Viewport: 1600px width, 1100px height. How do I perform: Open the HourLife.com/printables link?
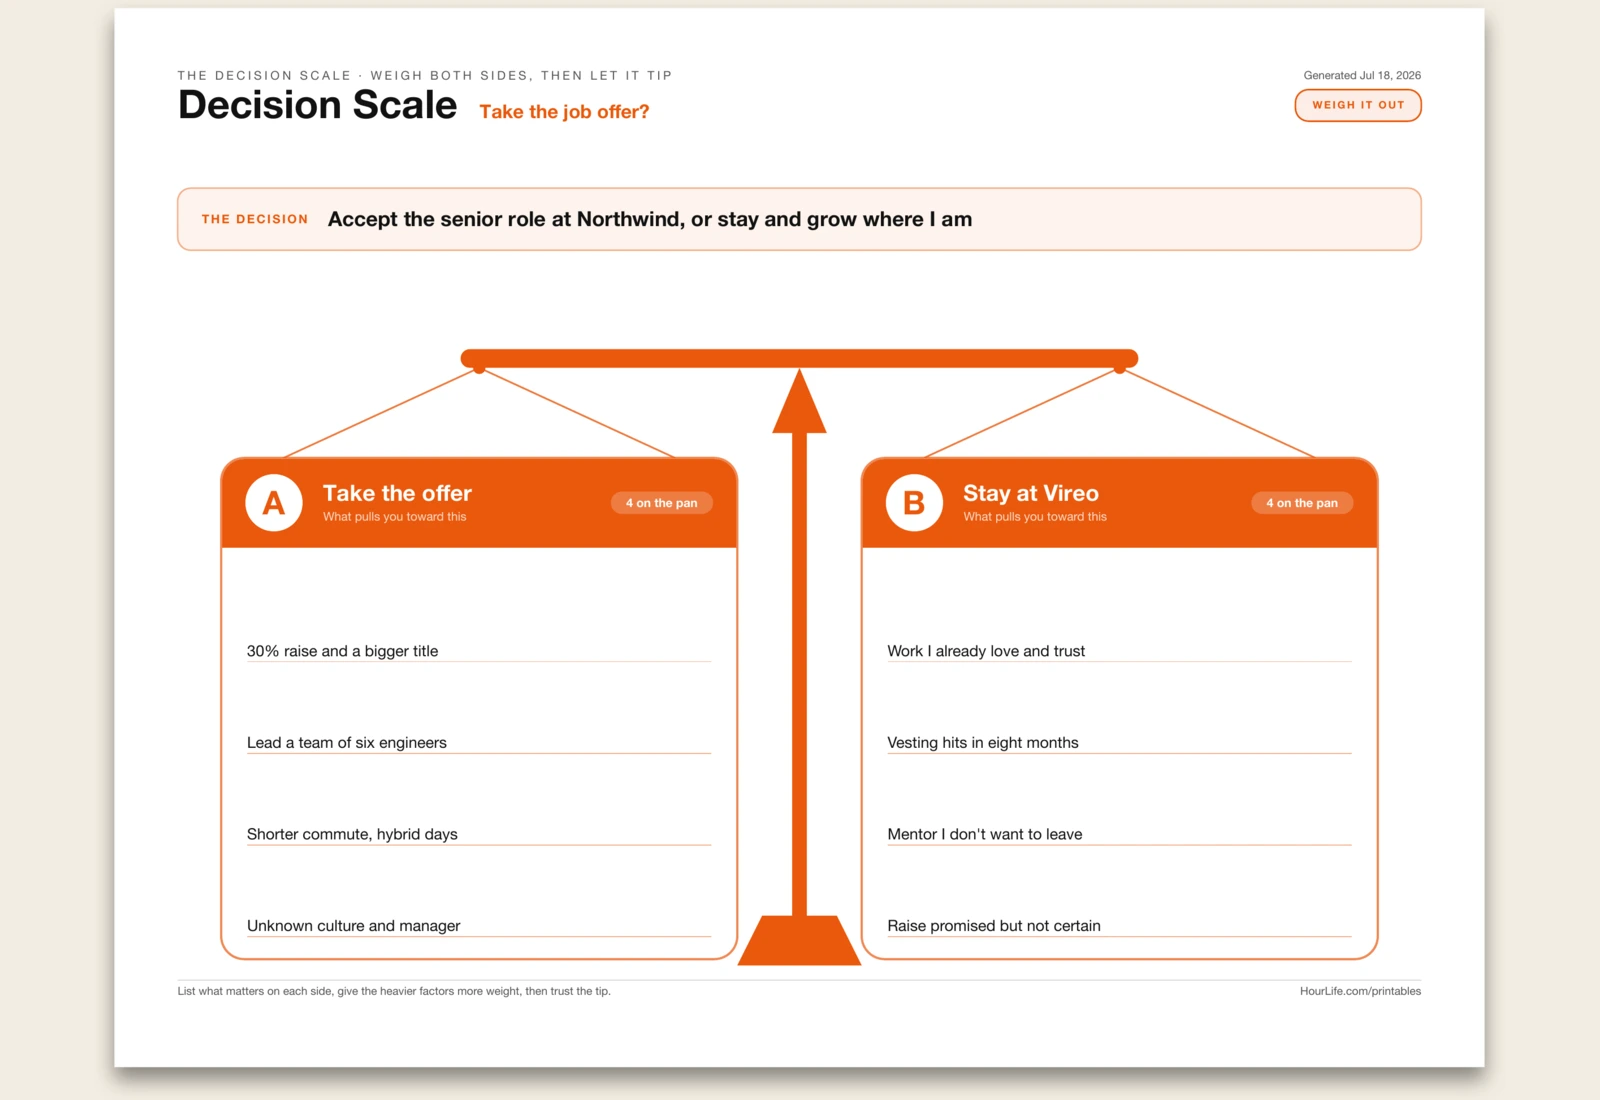pyautogui.click(x=1360, y=991)
